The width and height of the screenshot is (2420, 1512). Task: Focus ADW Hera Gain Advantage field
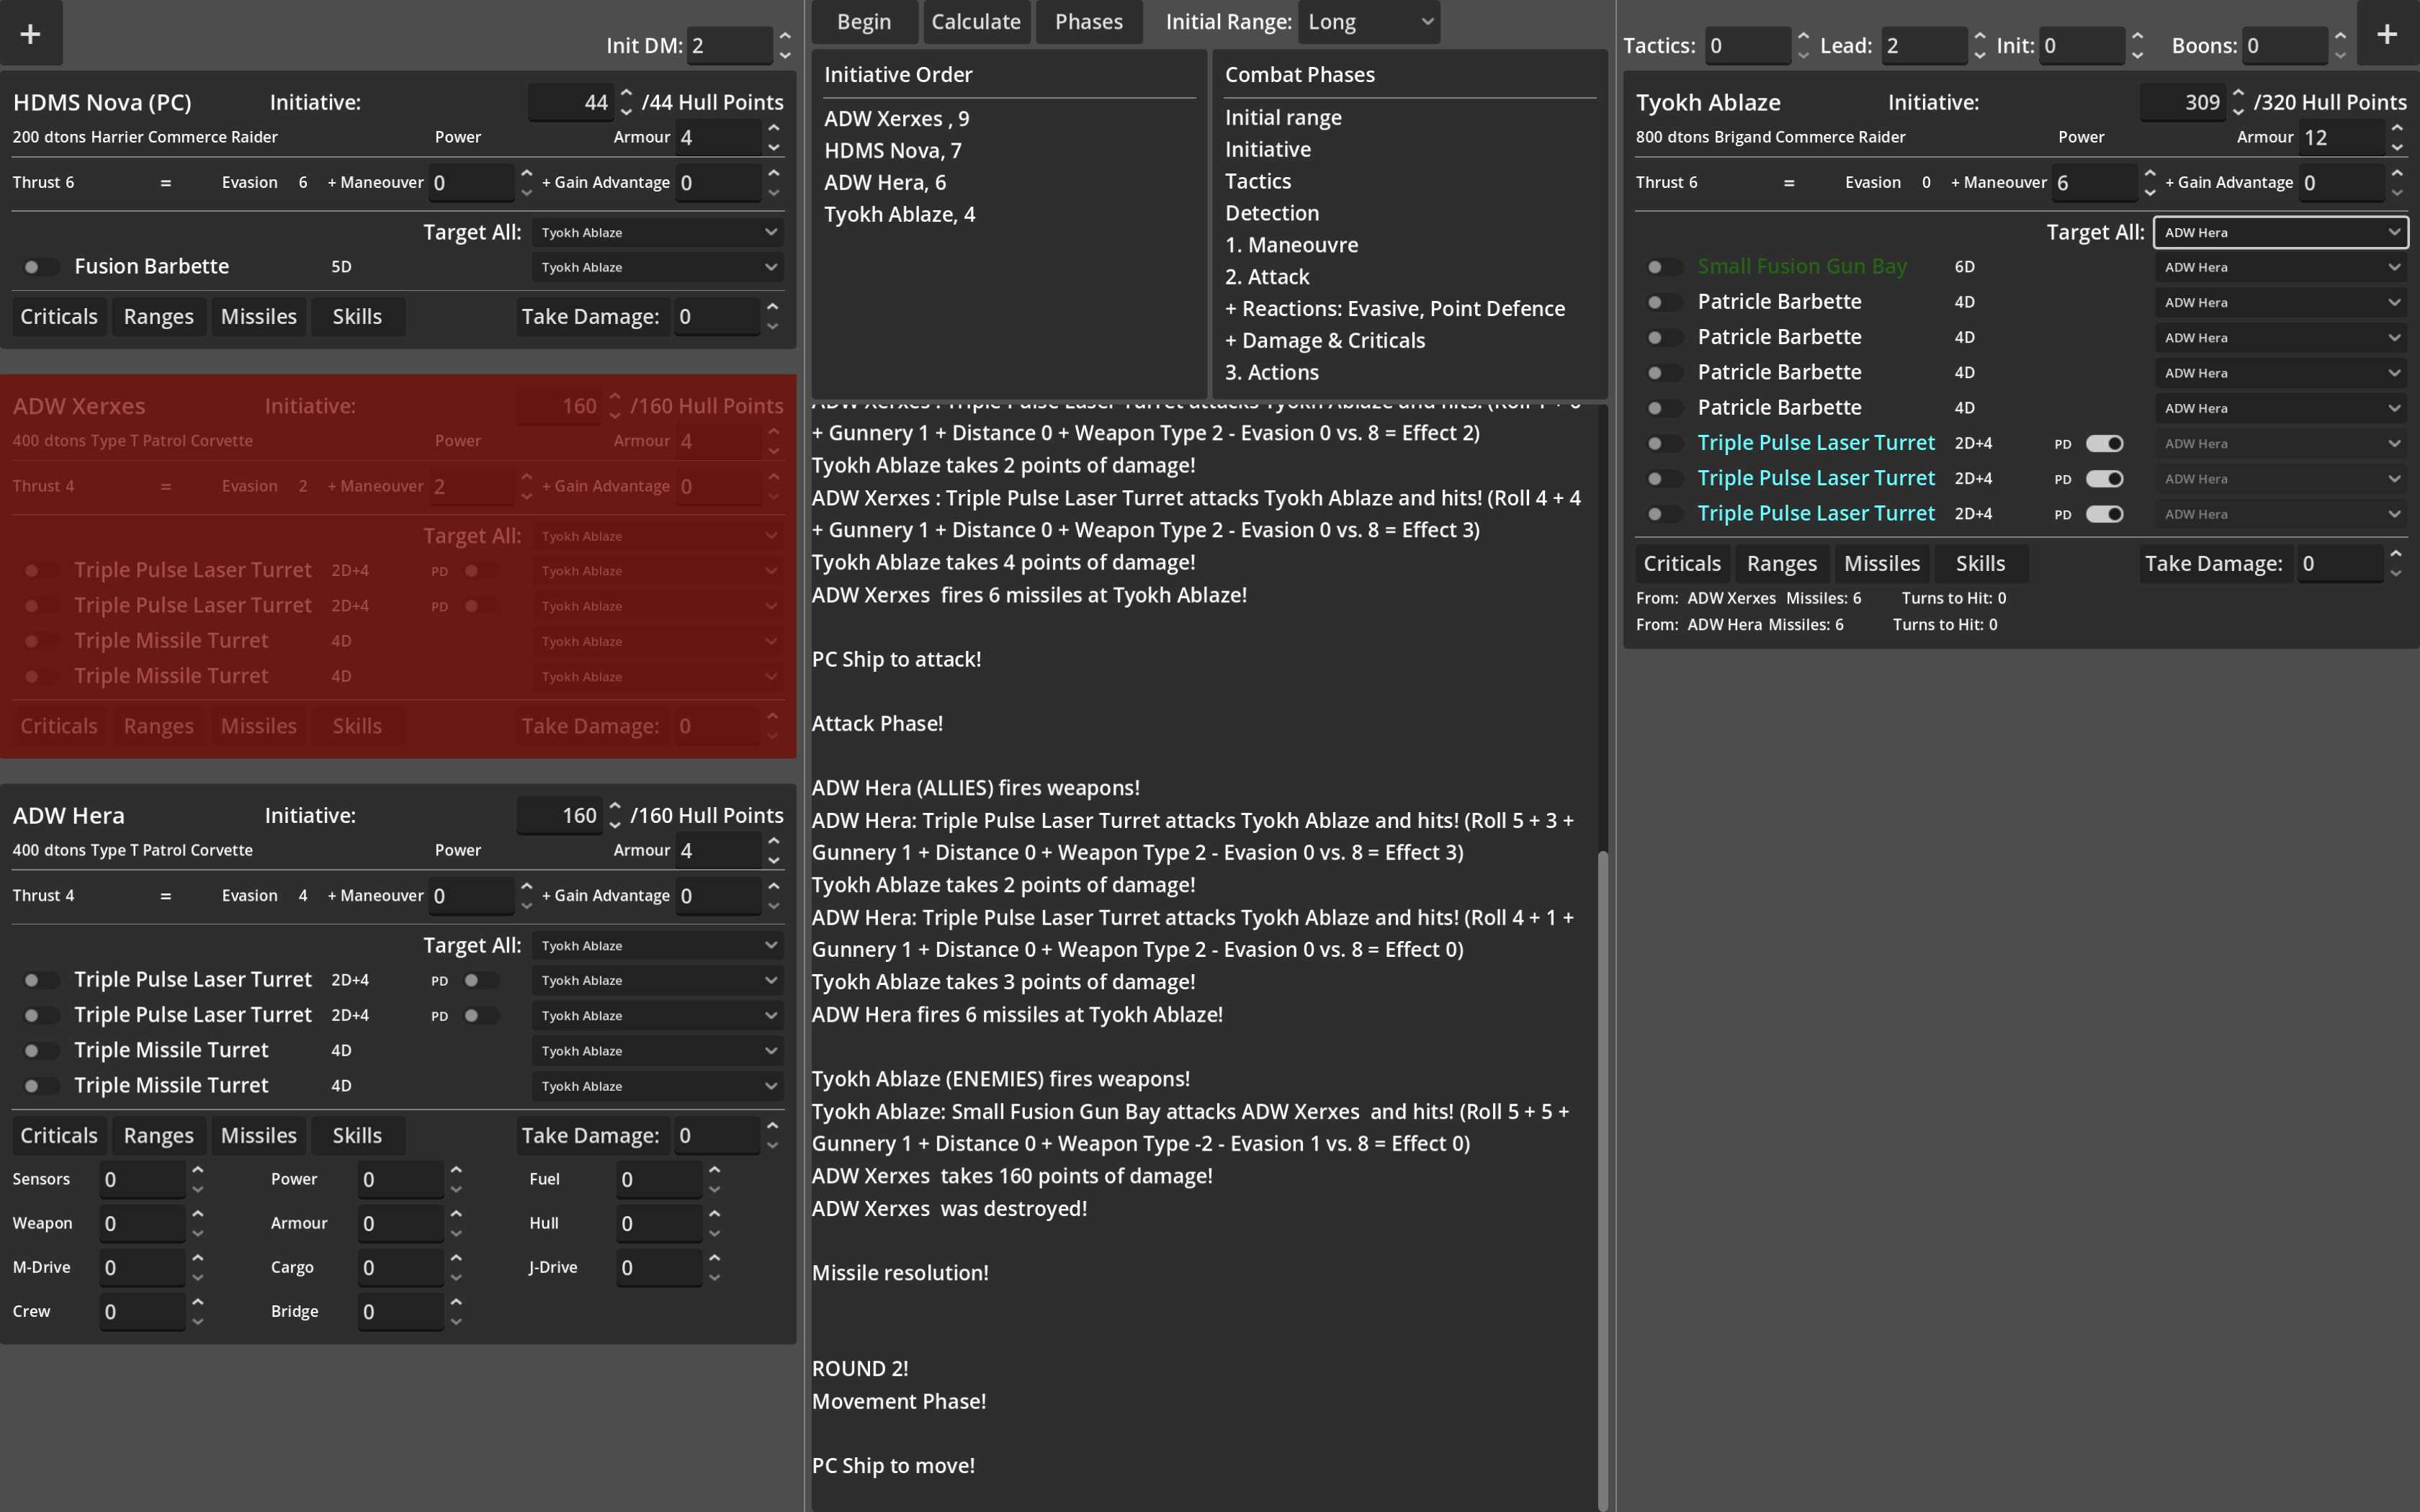[x=718, y=896]
